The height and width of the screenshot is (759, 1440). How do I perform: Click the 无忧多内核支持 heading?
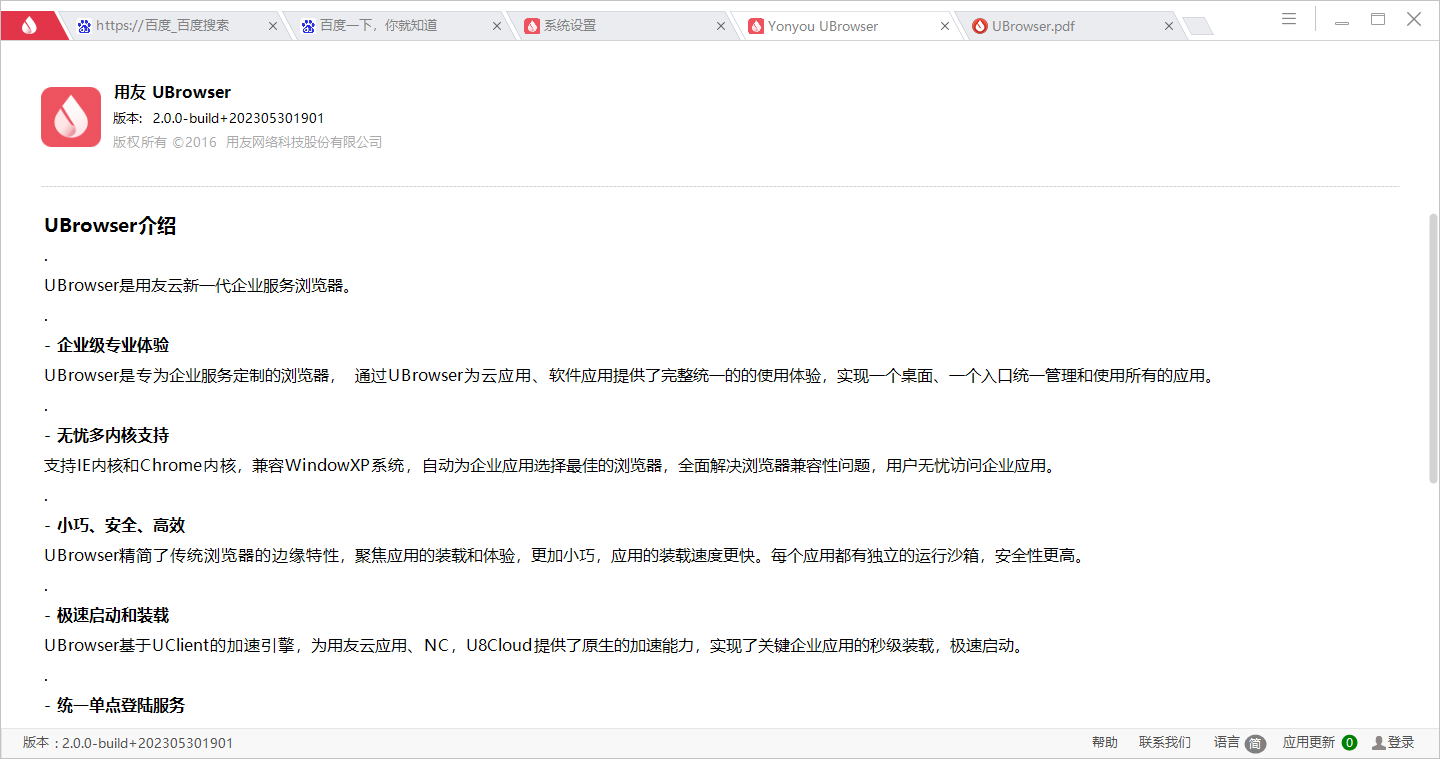tap(113, 435)
